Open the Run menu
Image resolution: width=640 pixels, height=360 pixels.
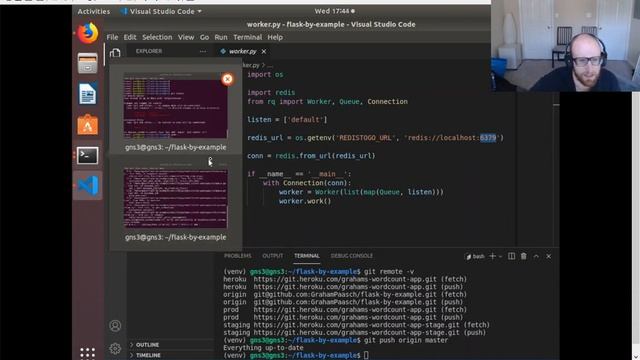221,37
